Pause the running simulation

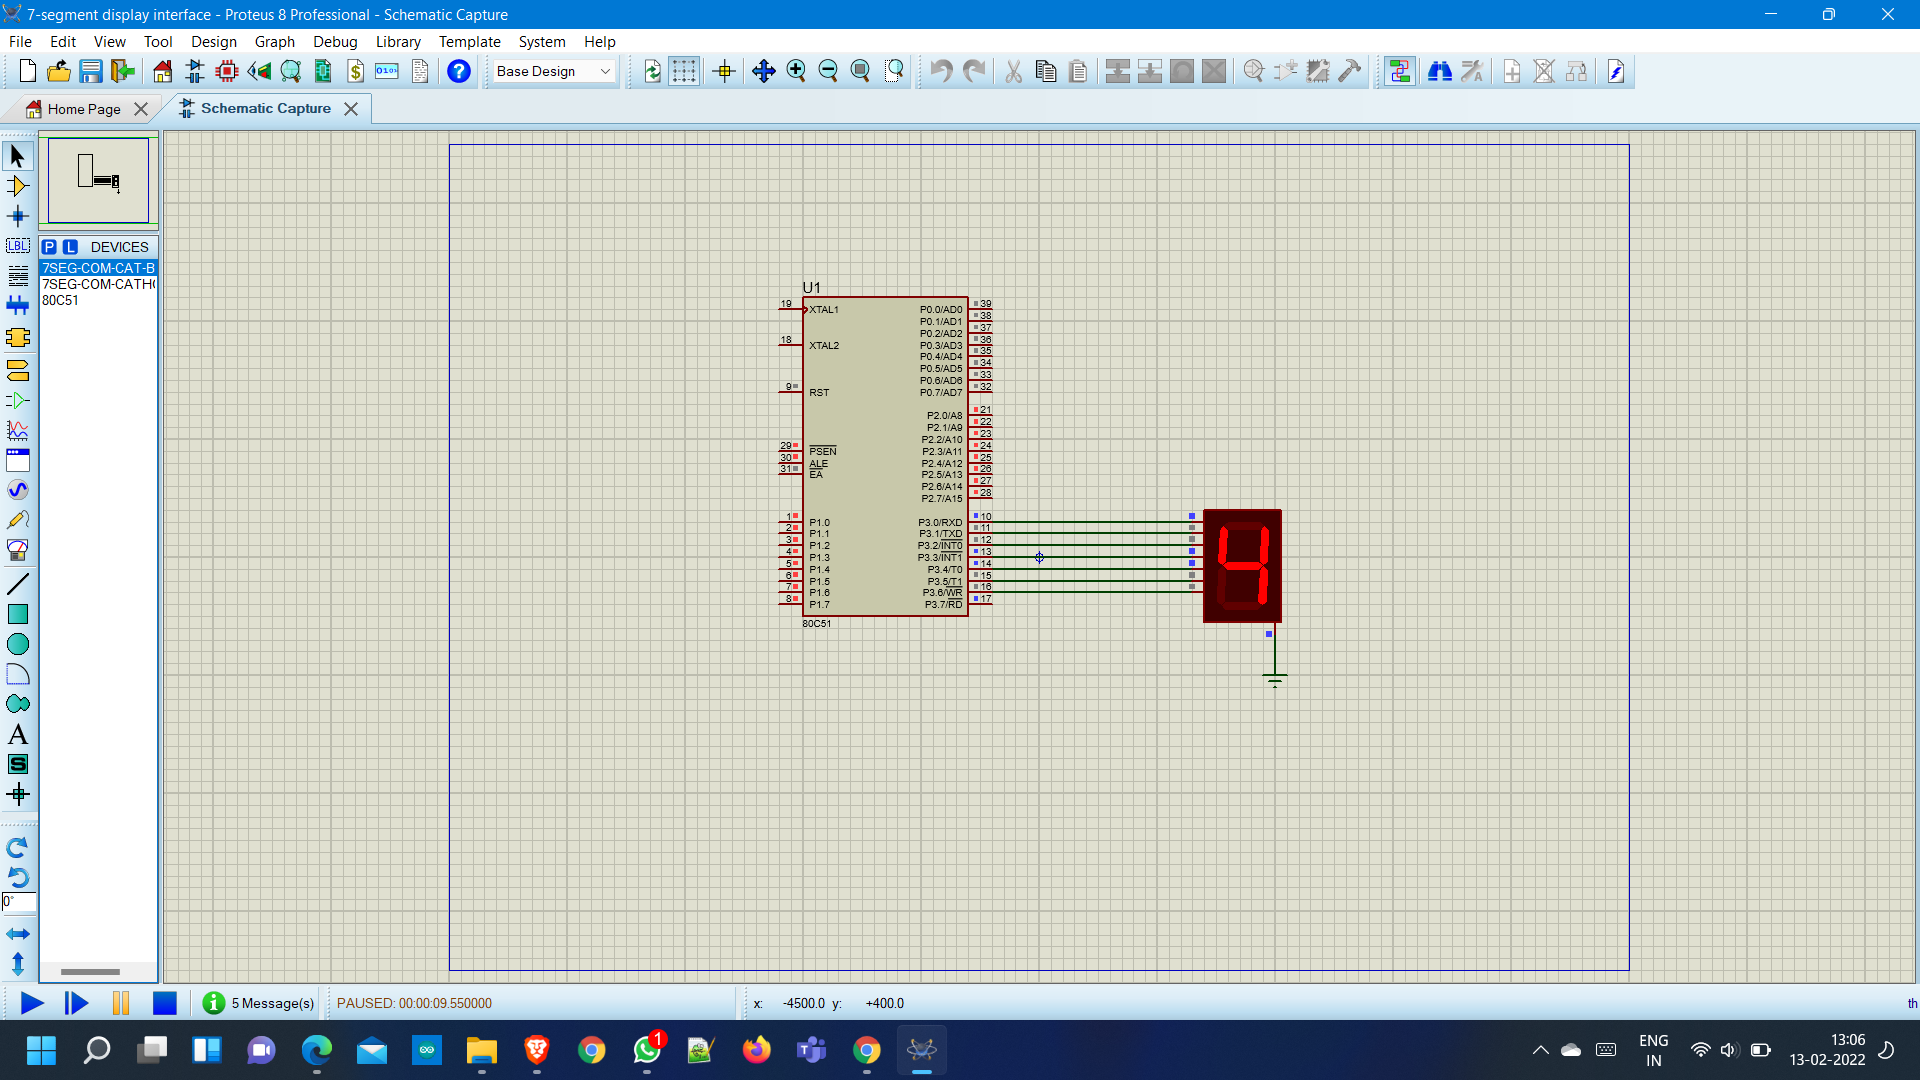120,1003
